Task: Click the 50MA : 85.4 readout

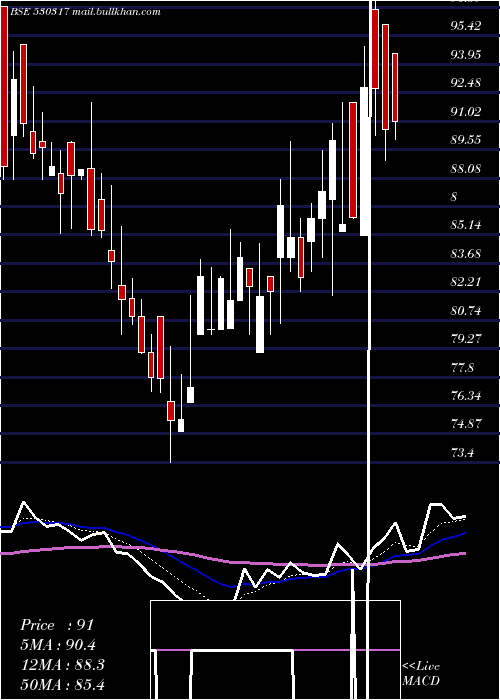Action: [x=63, y=684]
